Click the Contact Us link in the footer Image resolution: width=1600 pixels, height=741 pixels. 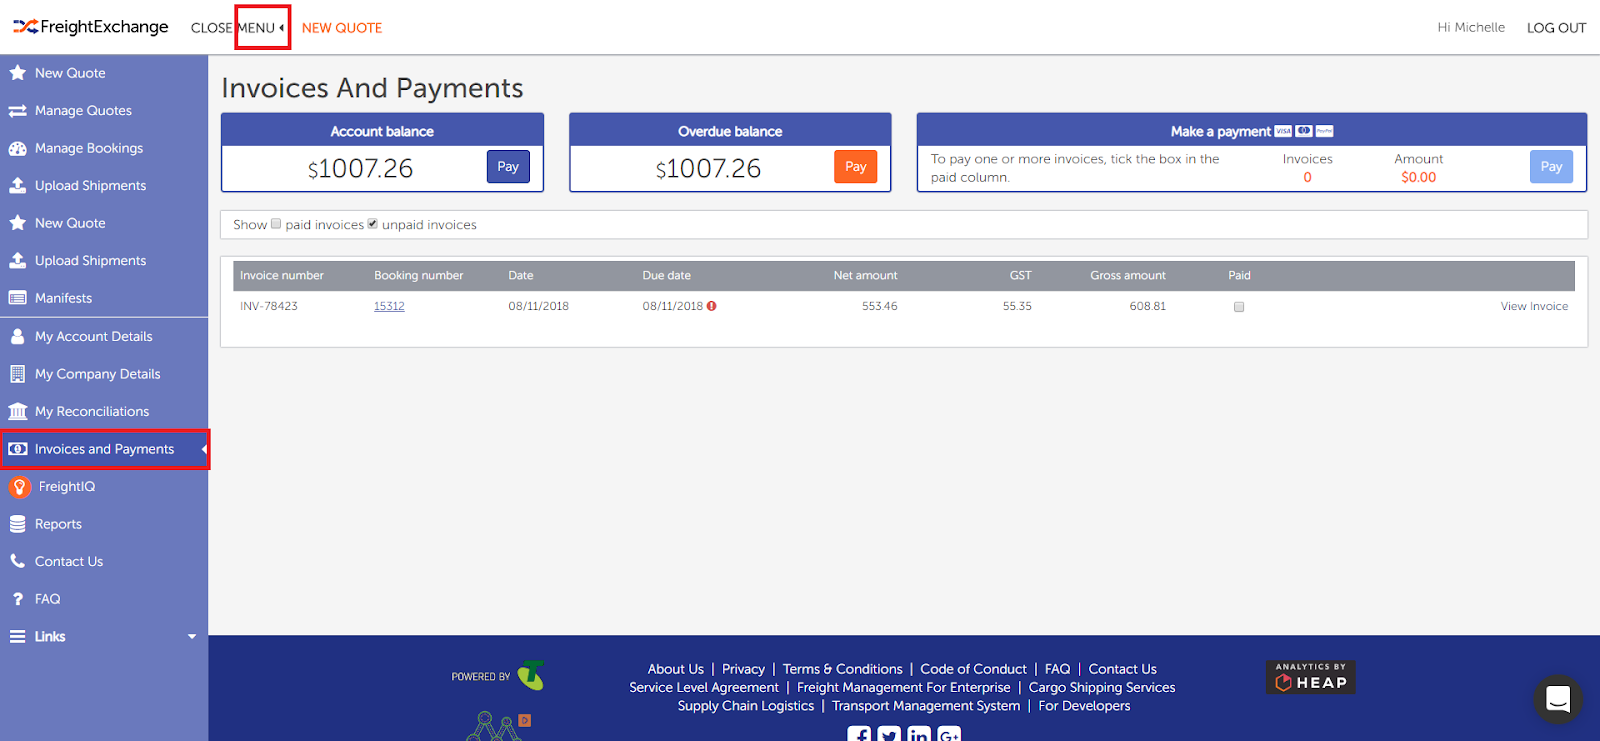click(x=1122, y=669)
